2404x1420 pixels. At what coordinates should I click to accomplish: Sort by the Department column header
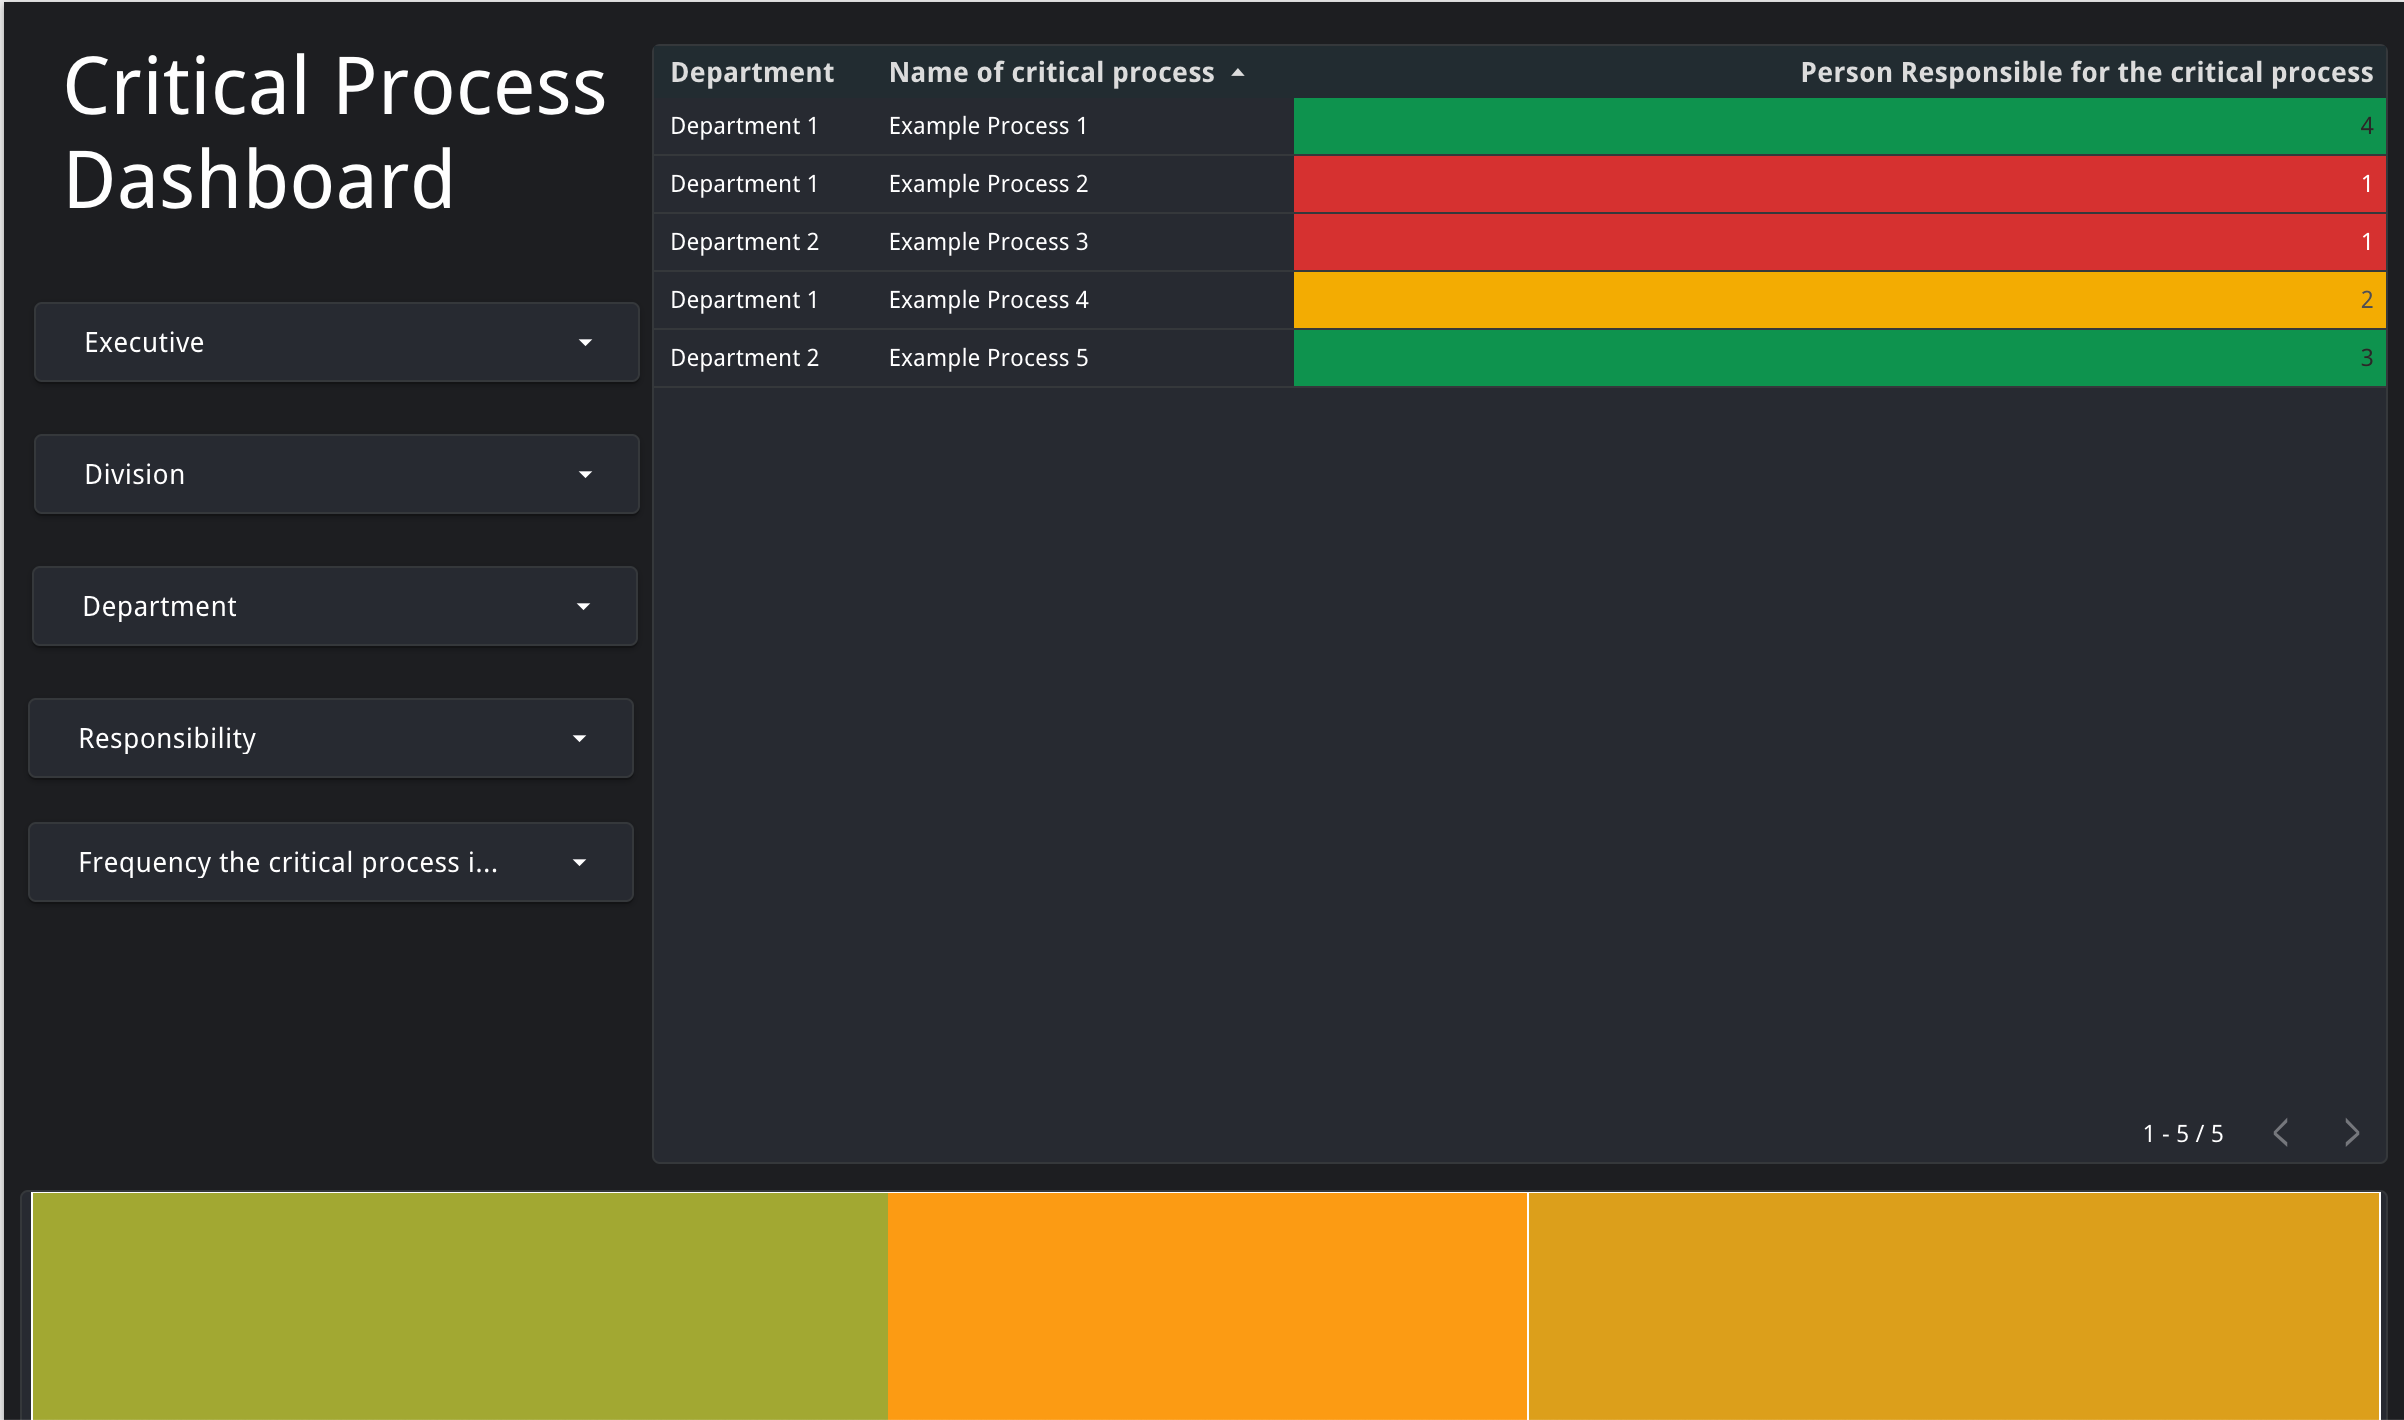[x=751, y=72]
